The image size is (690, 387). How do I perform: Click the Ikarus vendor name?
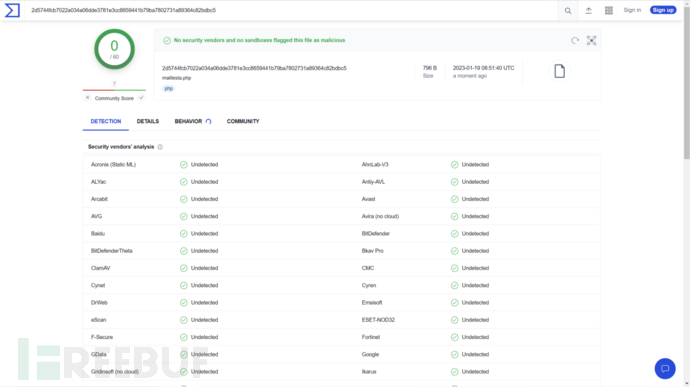(x=369, y=372)
